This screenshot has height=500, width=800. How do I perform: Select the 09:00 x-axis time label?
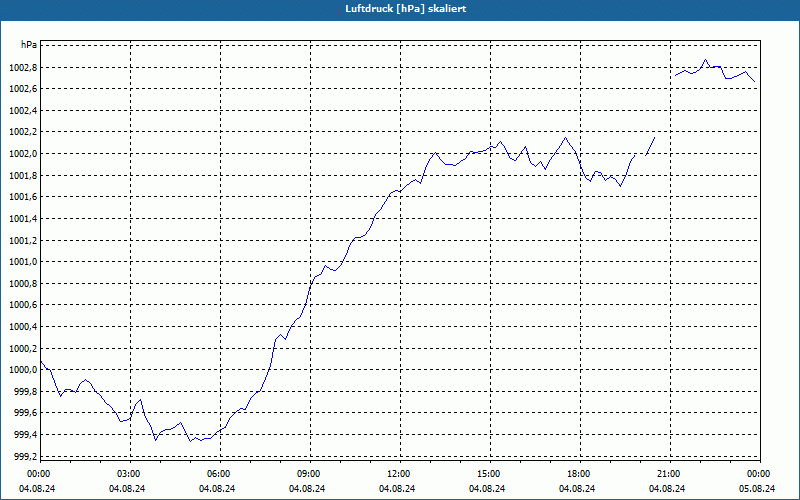(x=308, y=474)
